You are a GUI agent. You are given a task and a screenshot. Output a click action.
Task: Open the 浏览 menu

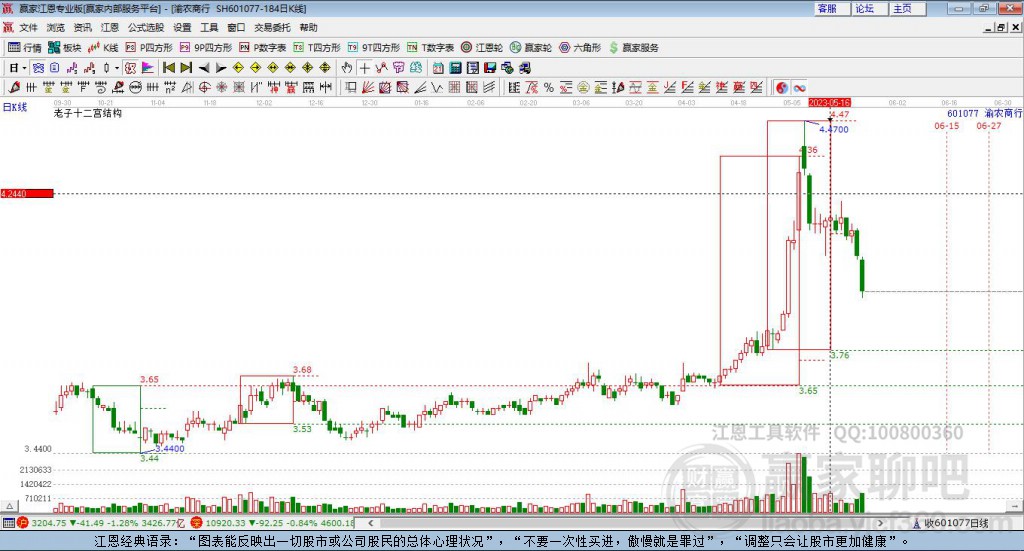pyautogui.click(x=56, y=27)
